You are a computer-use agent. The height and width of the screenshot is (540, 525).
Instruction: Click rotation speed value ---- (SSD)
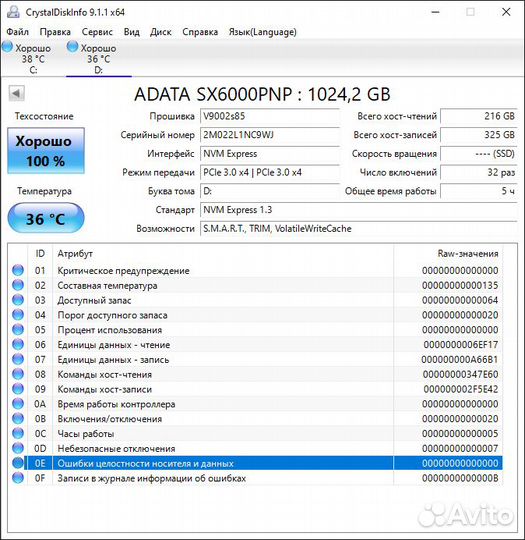[x=479, y=154]
